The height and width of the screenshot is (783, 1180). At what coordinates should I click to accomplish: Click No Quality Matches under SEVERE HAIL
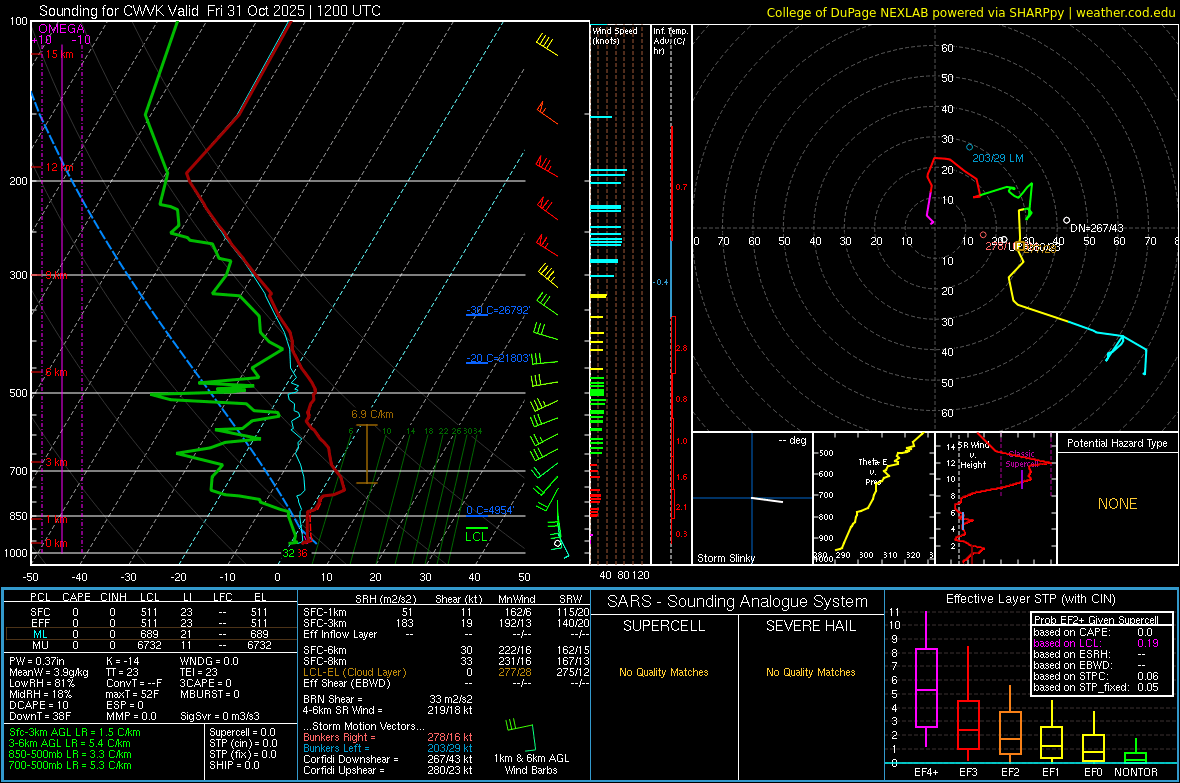[x=810, y=672]
